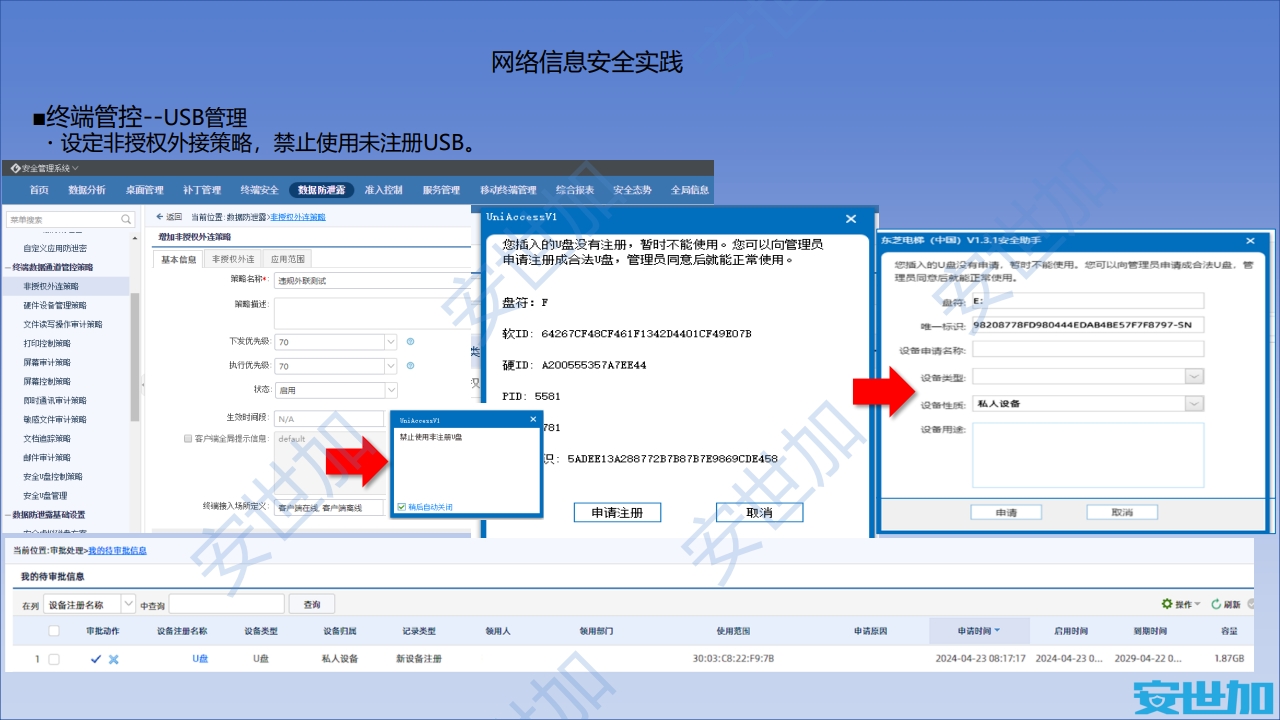Toggle 稍后自动关闭 checkbox in popup
Viewport: 1280px width, 720px height.
(401, 507)
